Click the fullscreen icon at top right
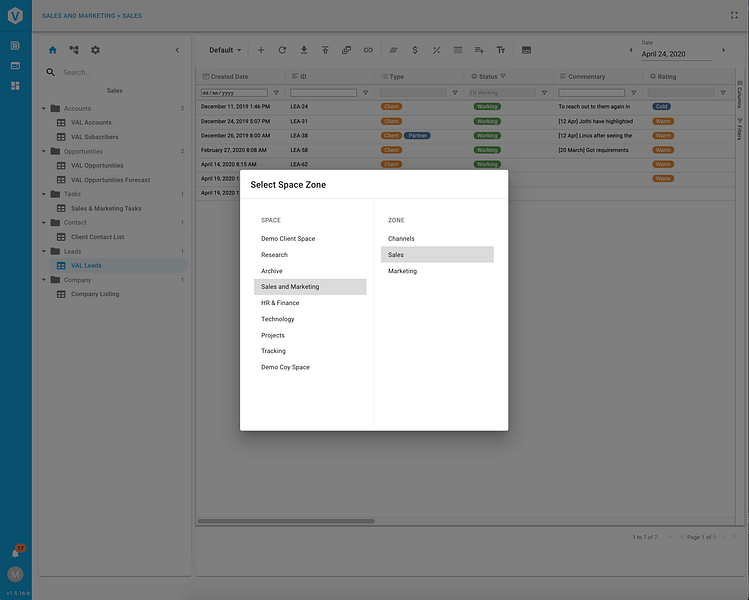749x600 pixels. (x=734, y=15)
